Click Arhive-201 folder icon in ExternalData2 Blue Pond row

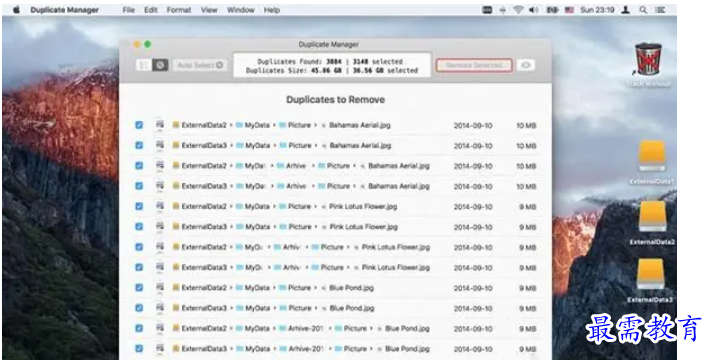pos(283,328)
